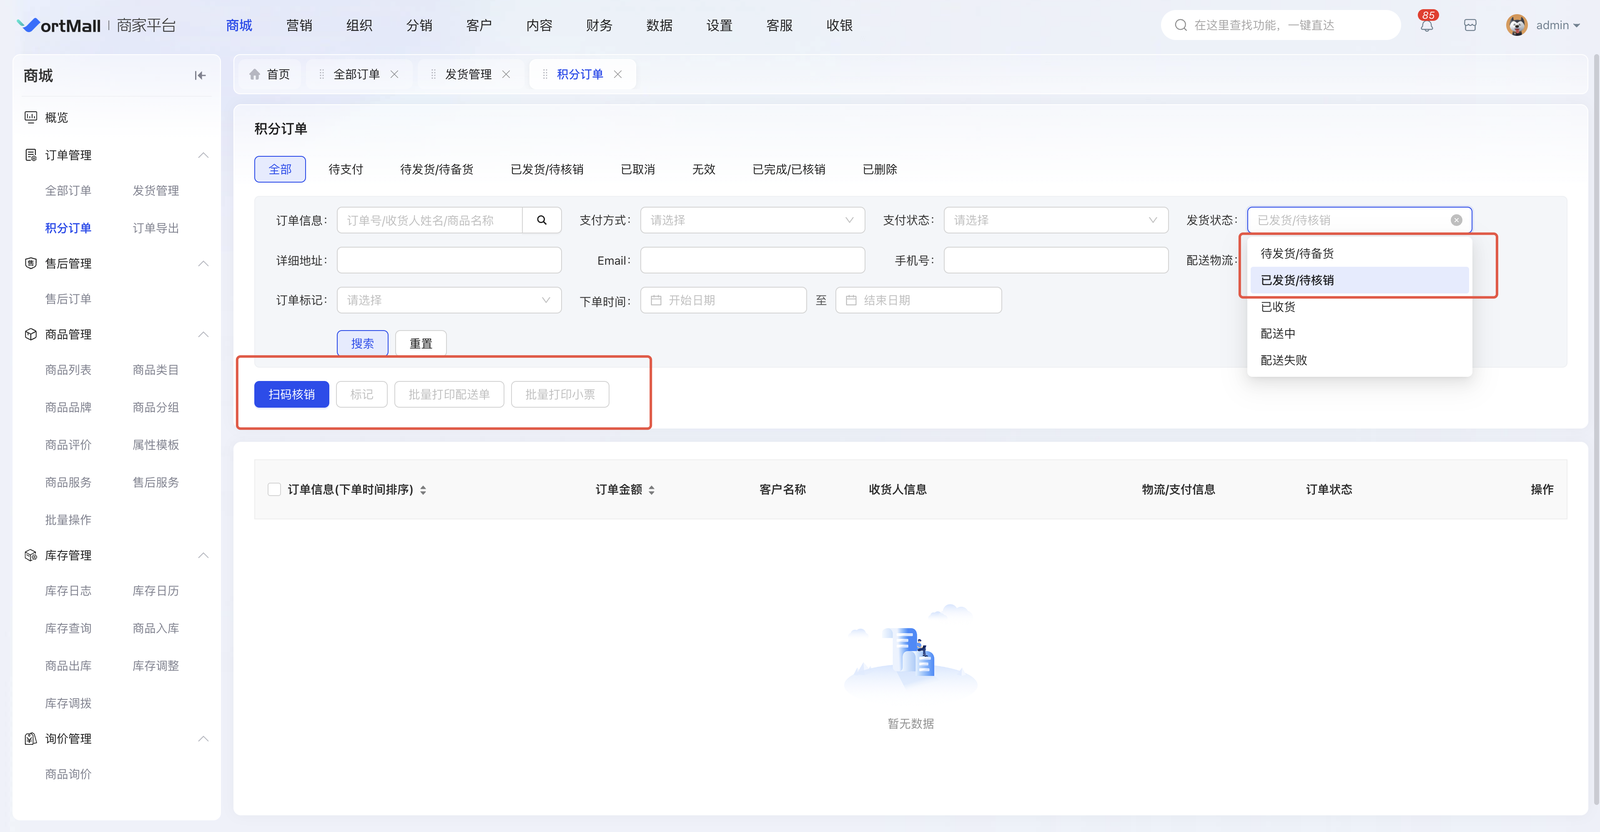Close the 发货管理 tab with its X

506,75
